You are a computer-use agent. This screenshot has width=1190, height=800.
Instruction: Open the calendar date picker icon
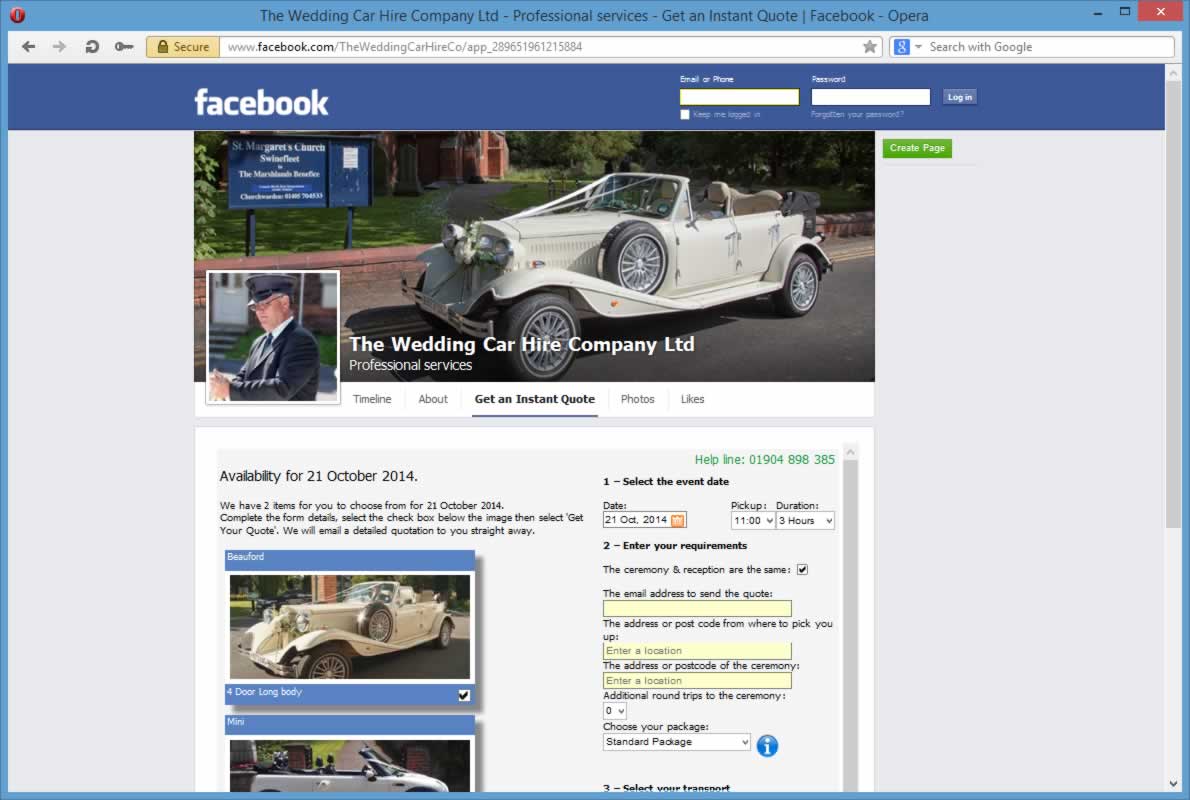click(678, 520)
